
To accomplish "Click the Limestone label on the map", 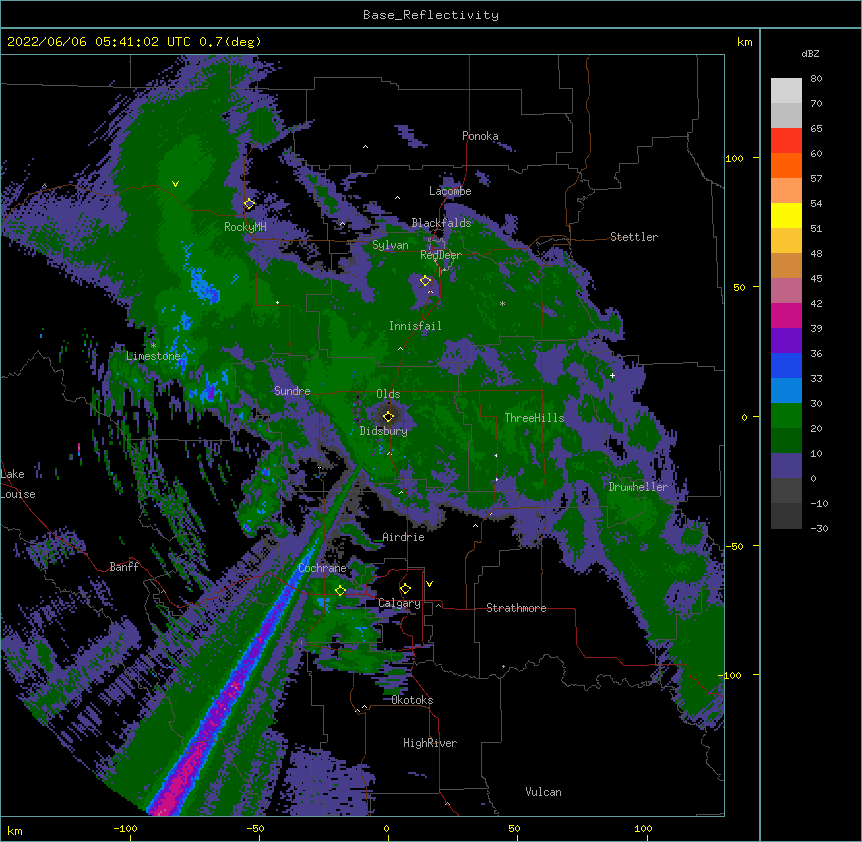I will 153,356.
